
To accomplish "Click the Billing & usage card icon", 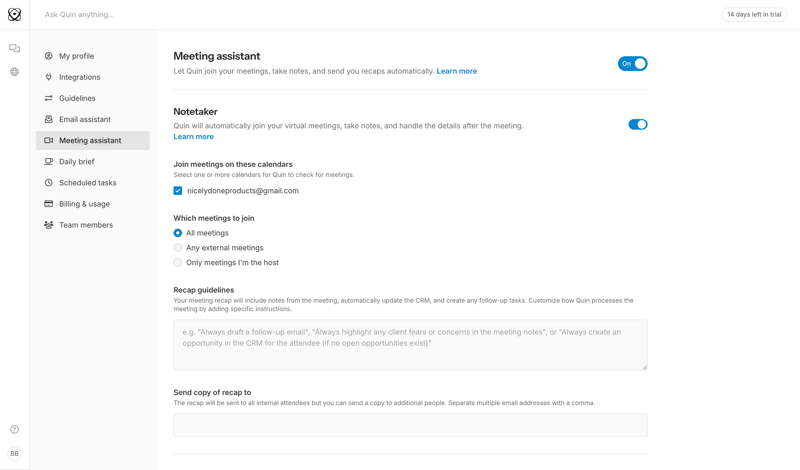I will point(48,204).
